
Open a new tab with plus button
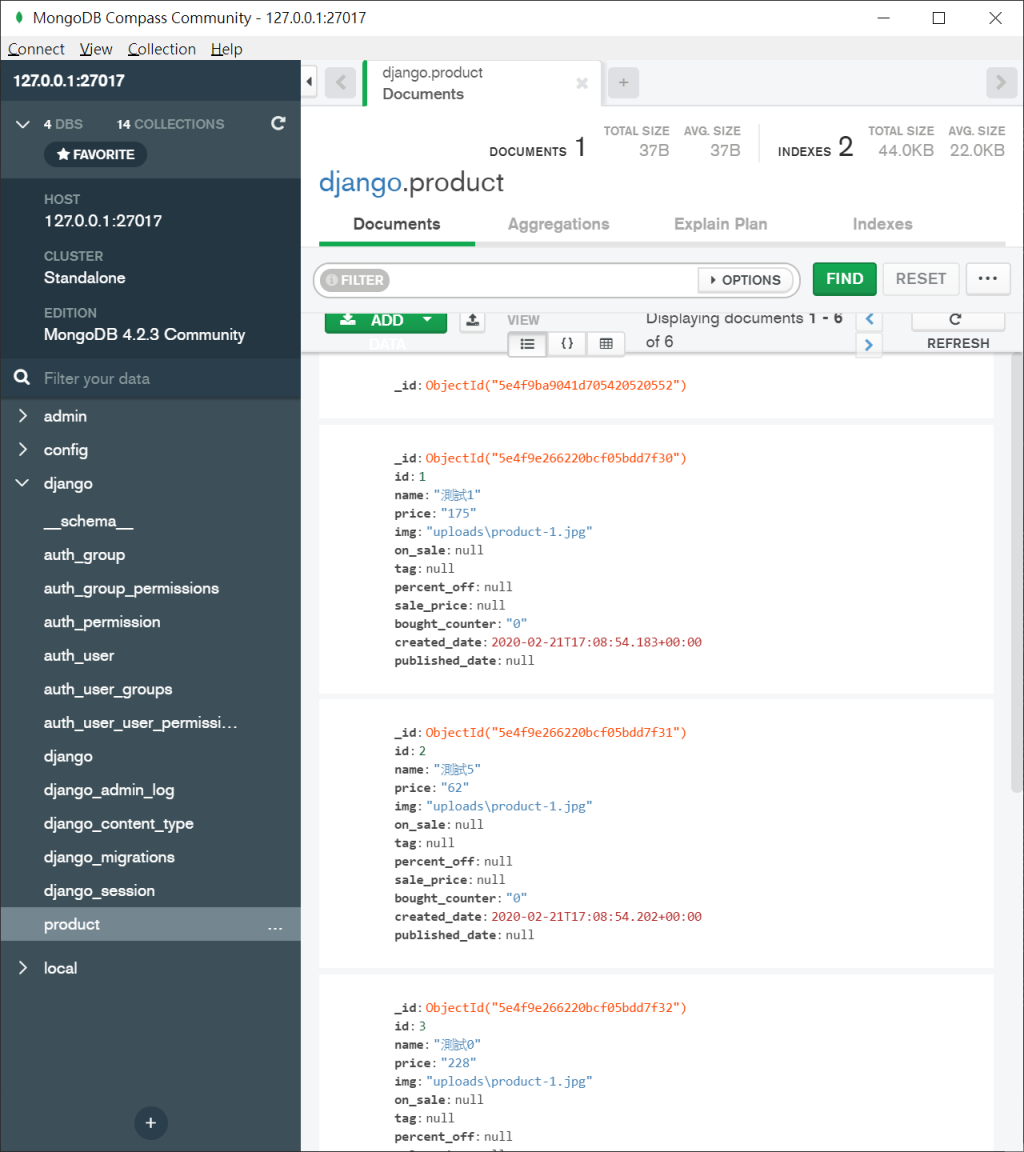point(624,82)
